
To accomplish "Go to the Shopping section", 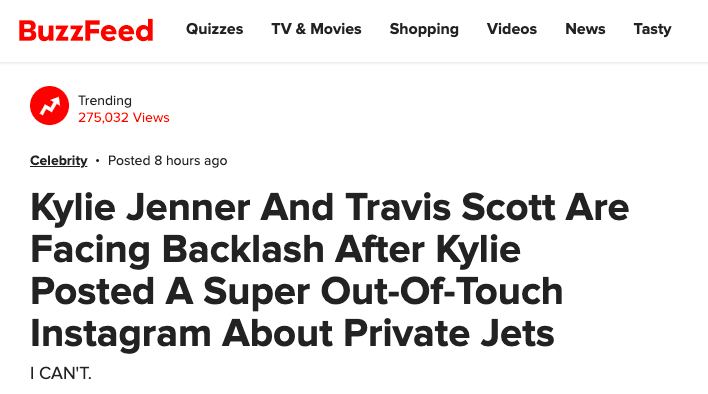I will (x=424, y=29).
